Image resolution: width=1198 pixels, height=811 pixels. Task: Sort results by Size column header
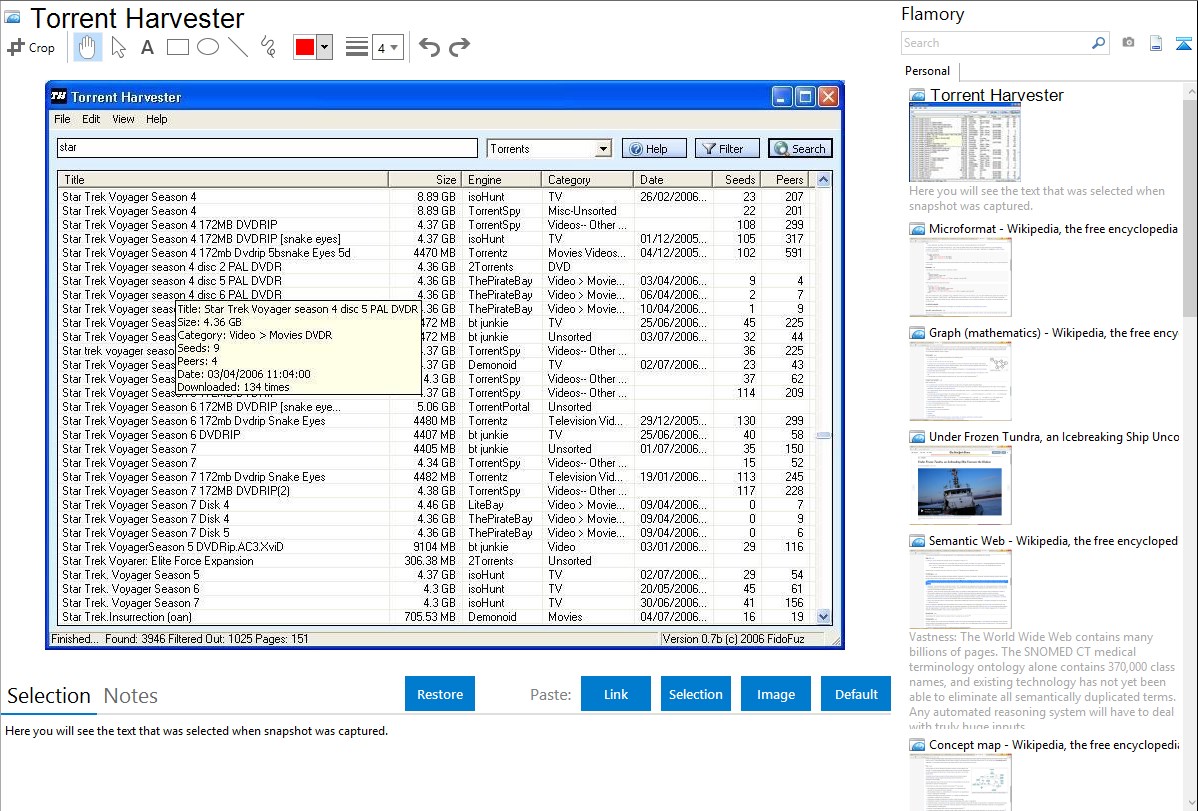[424, 180]
